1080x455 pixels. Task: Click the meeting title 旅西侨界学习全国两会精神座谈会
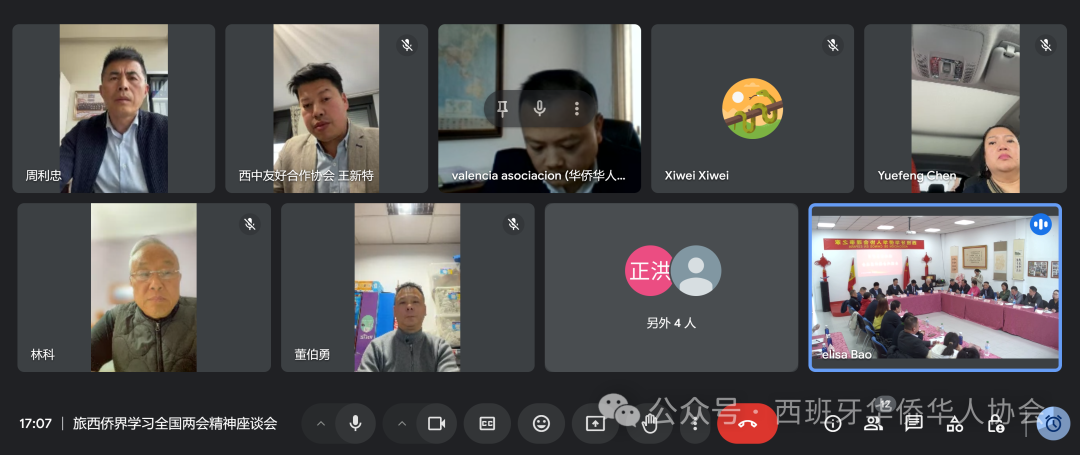pyautogui.click(x=175, y=423)
